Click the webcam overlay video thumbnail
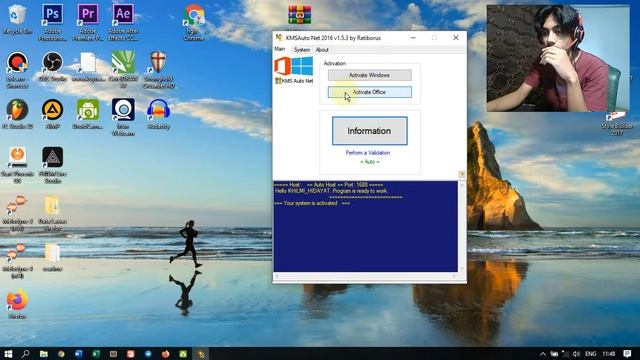Image resolution: width=640 pixels, height=360 pixels. (x=558, y=58)
